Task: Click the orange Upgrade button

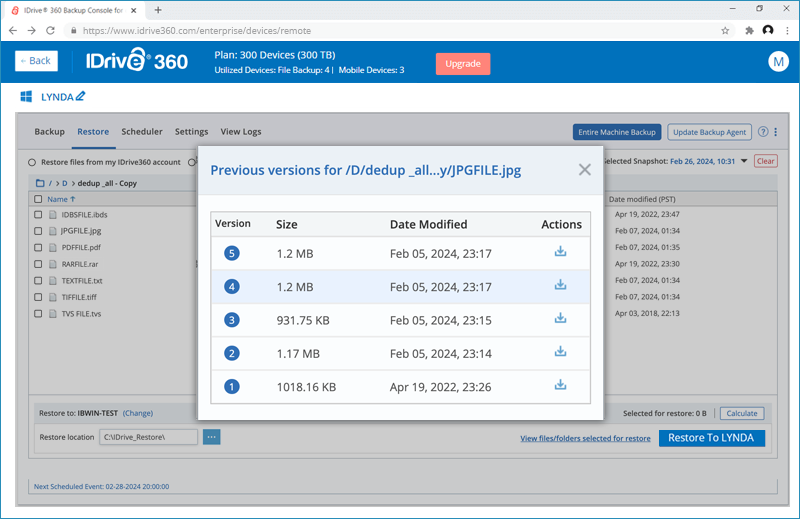Action: coord(462,63)
